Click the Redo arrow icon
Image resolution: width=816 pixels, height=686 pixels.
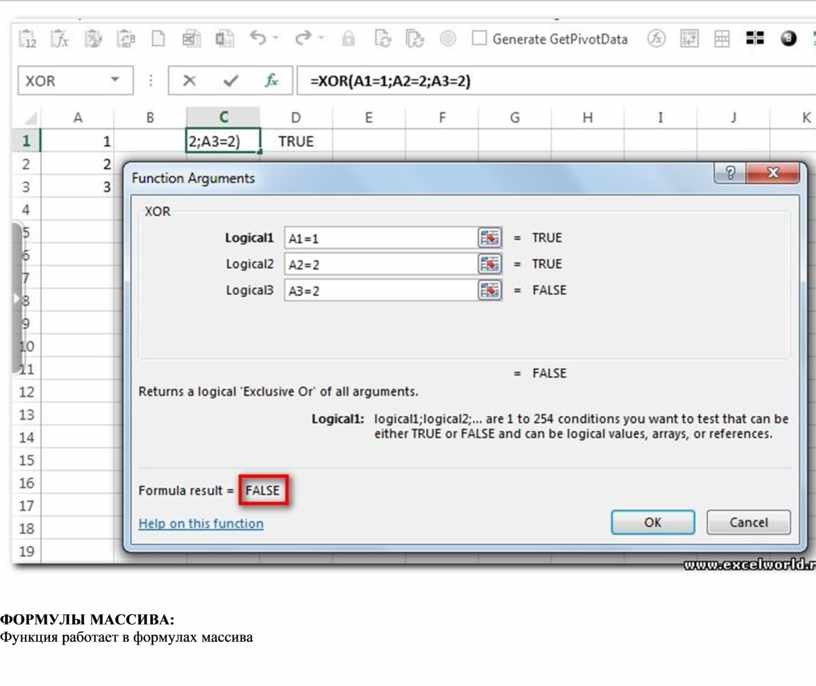pyautogui.click(x=303, y=39)
